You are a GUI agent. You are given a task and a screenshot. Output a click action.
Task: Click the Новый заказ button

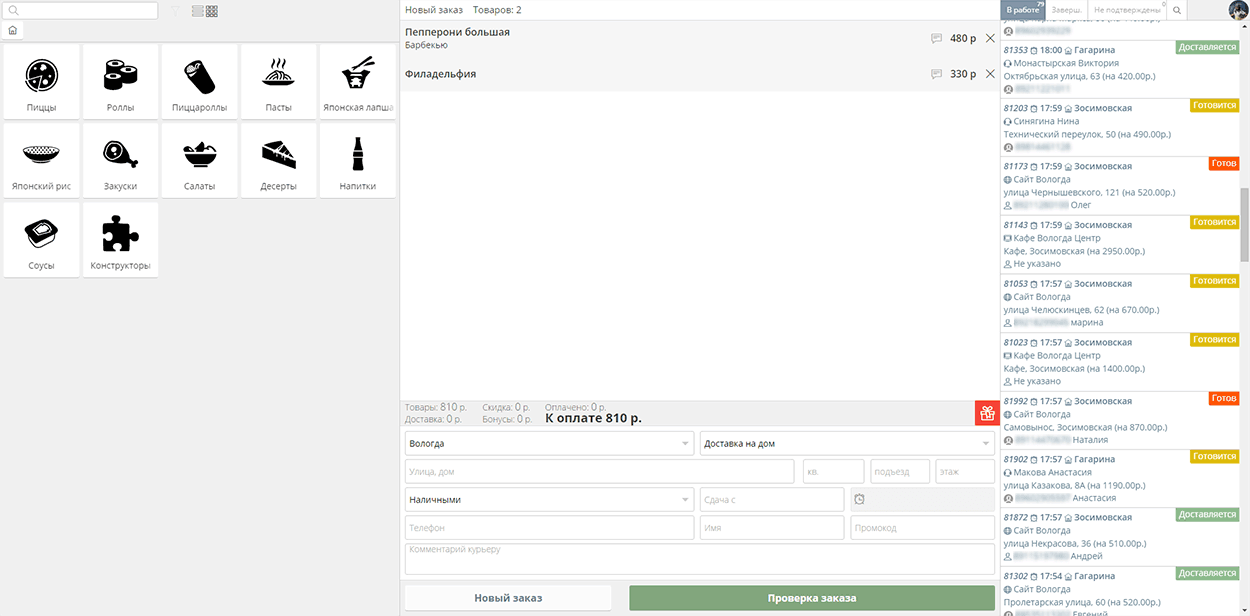[508, 598]
